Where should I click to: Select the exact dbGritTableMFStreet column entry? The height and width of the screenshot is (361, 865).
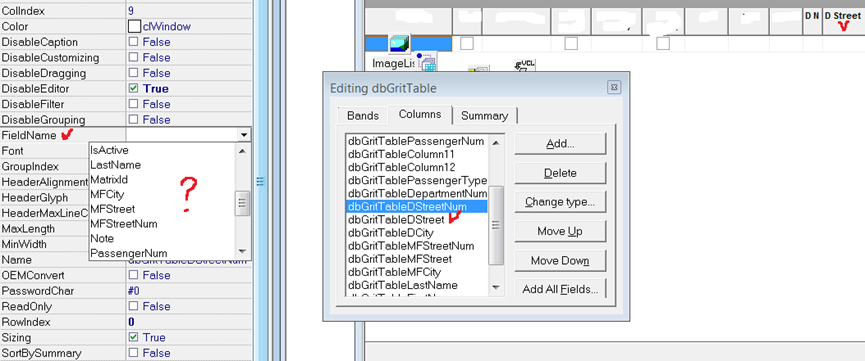[417, 259]
